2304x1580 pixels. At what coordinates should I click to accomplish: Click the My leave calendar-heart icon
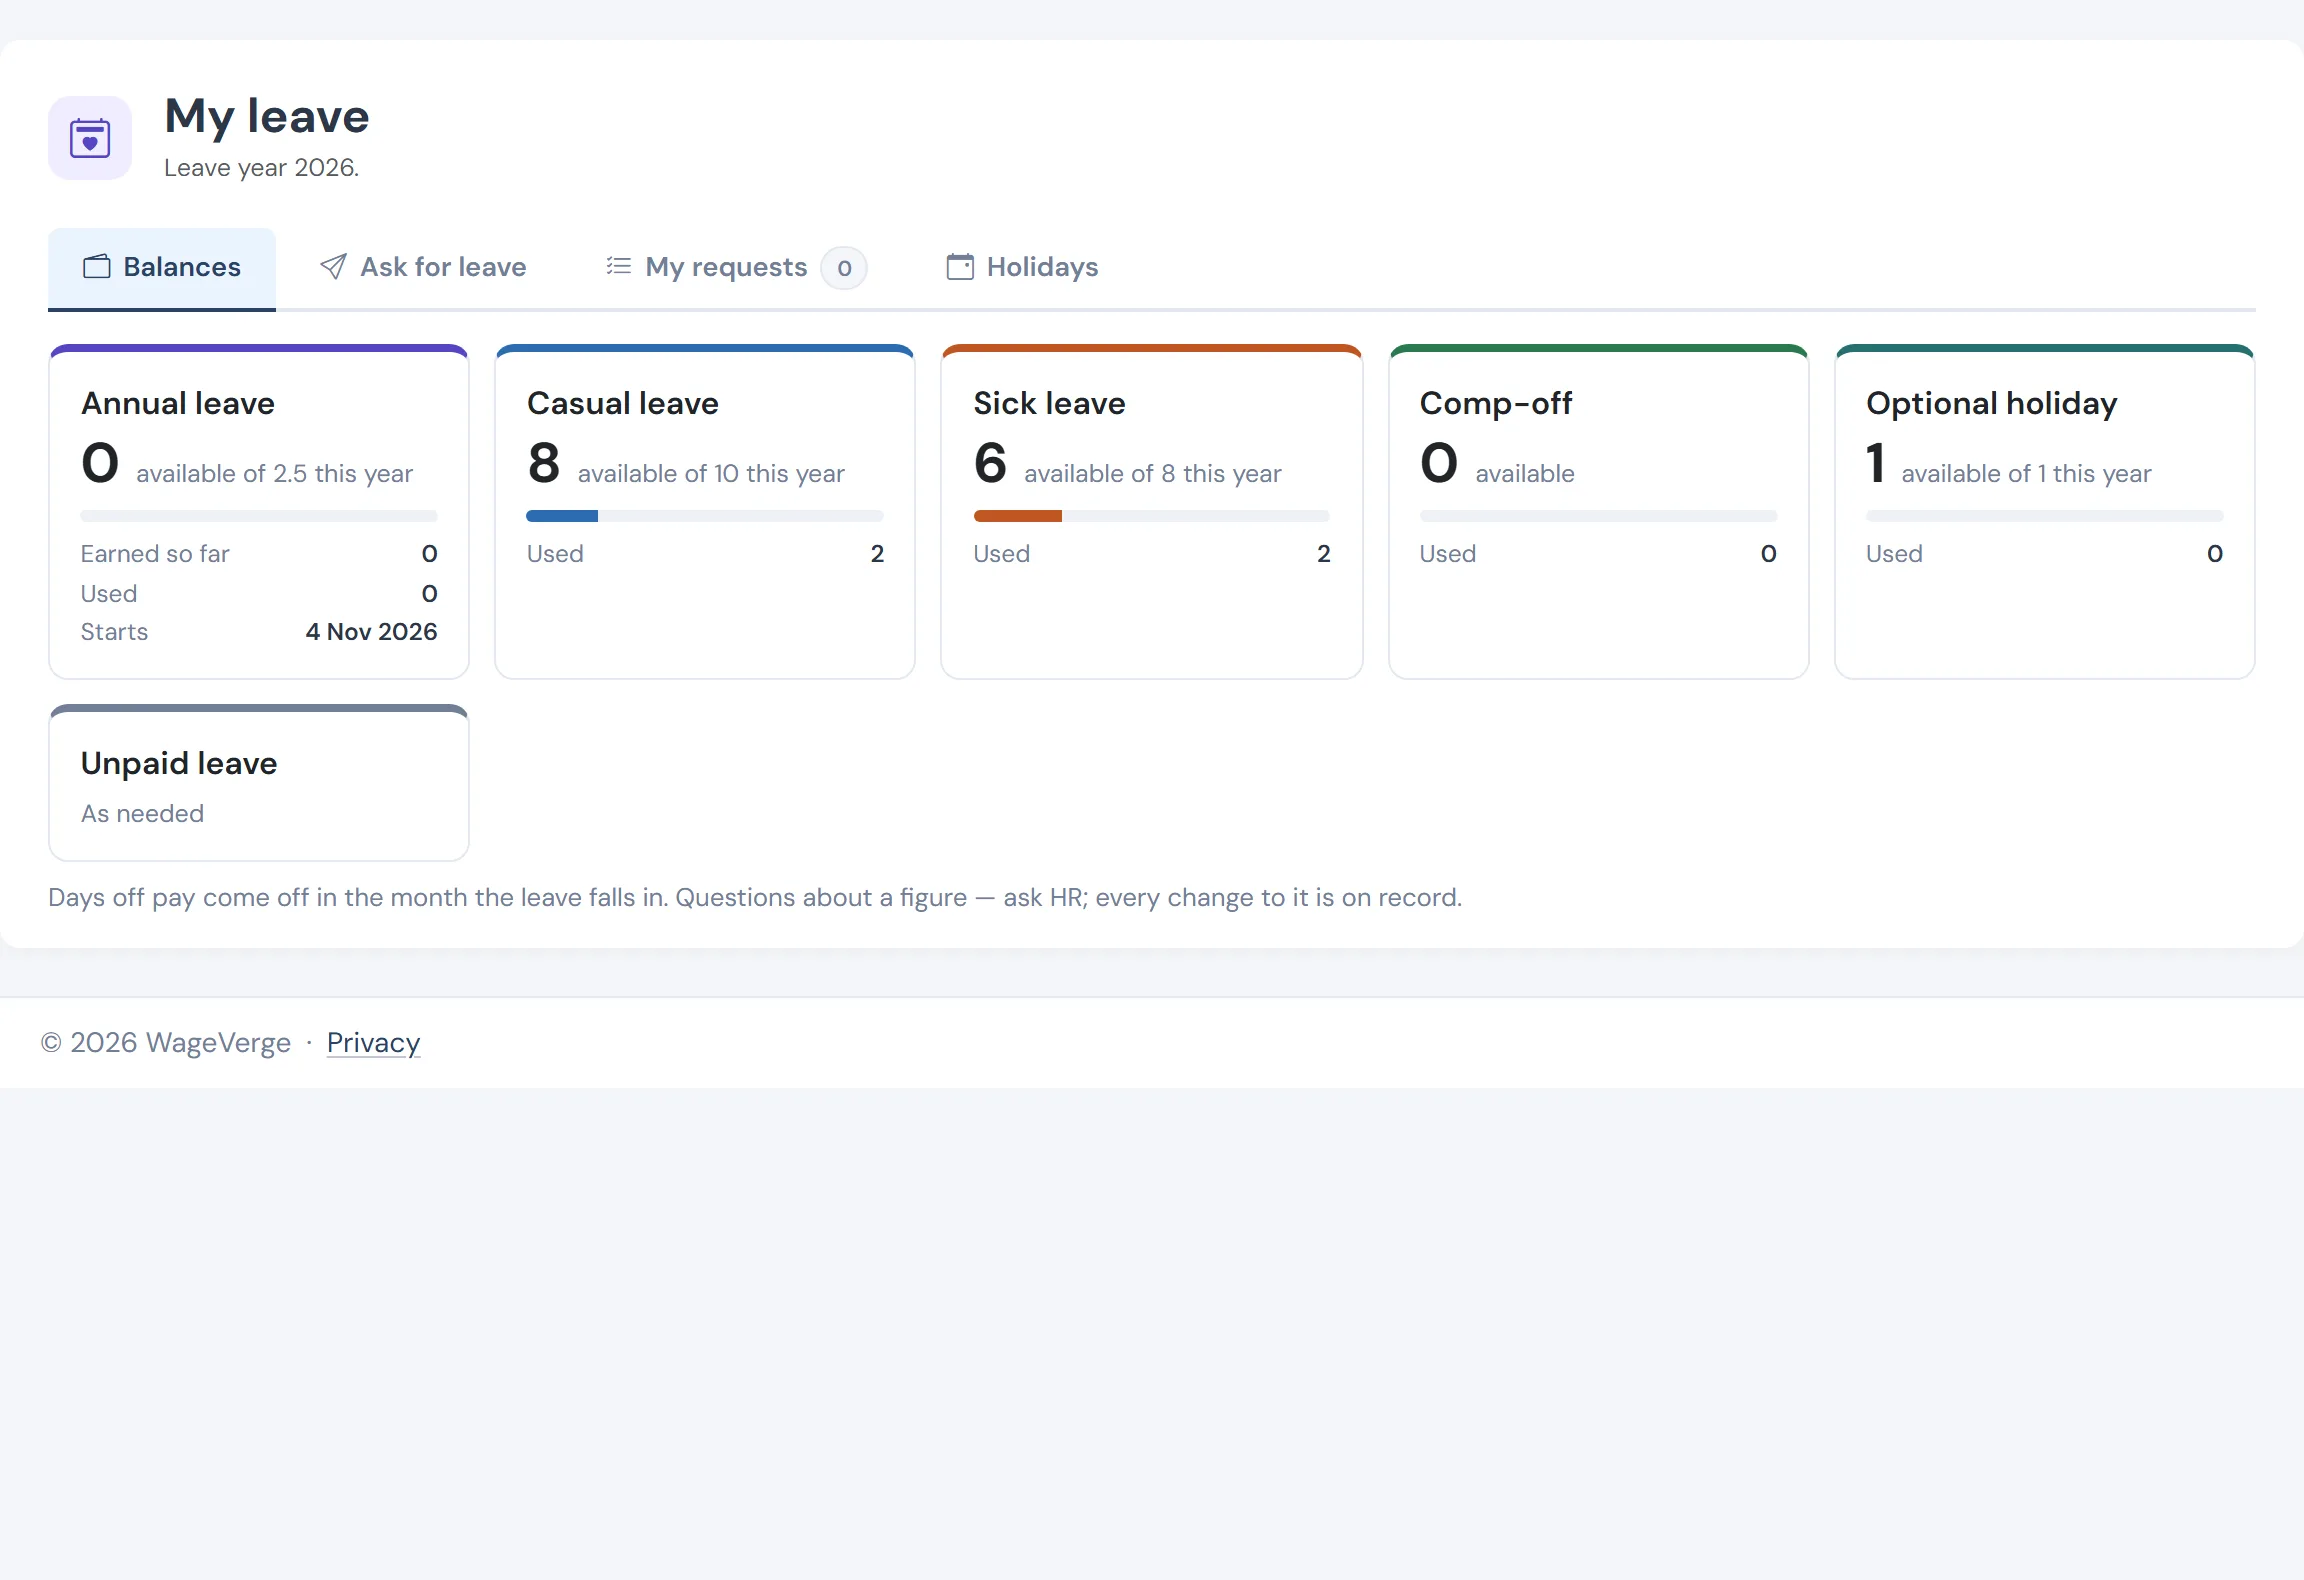90,138
